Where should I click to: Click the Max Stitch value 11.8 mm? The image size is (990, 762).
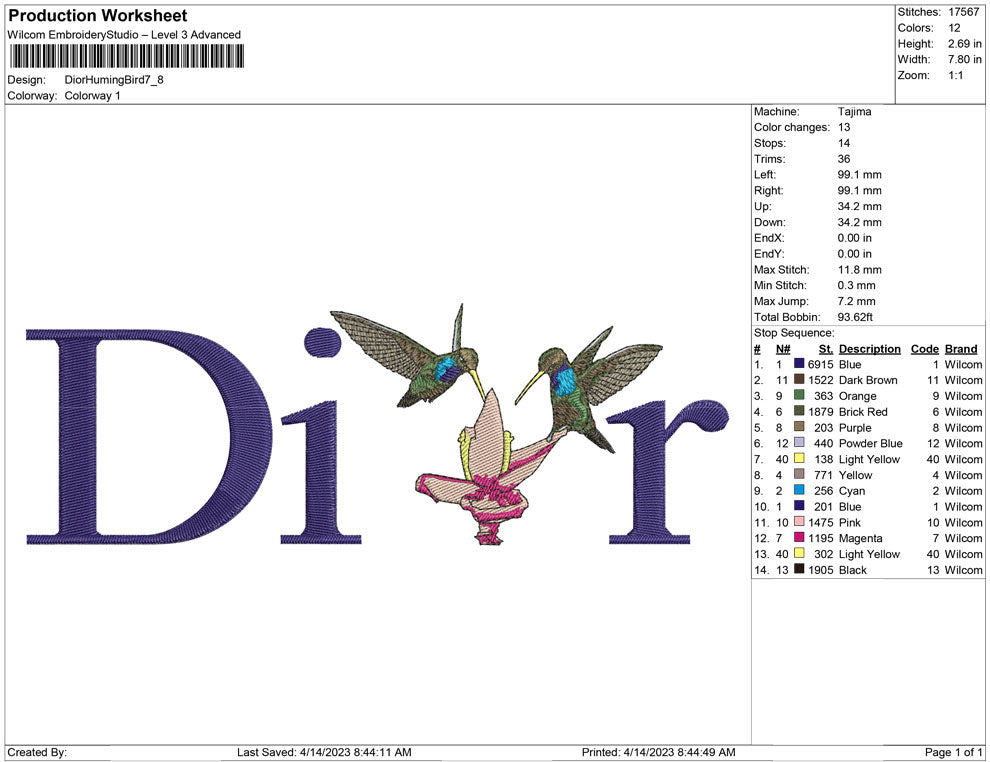point(859,270)
